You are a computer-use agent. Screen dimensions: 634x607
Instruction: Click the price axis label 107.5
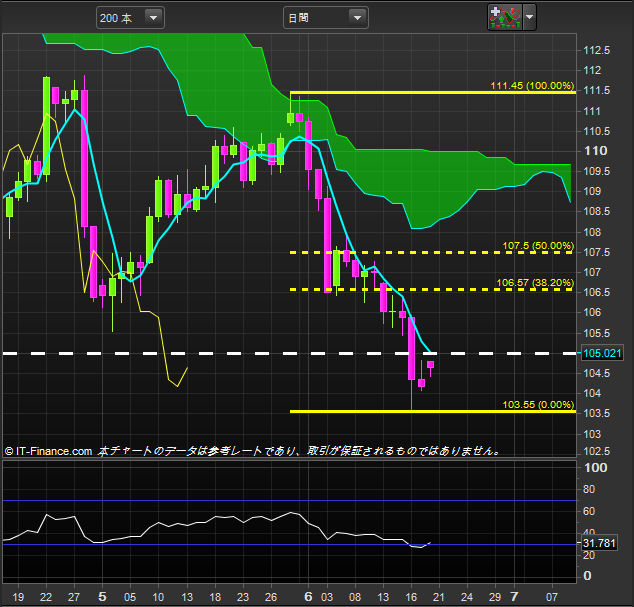click(596, 252)
